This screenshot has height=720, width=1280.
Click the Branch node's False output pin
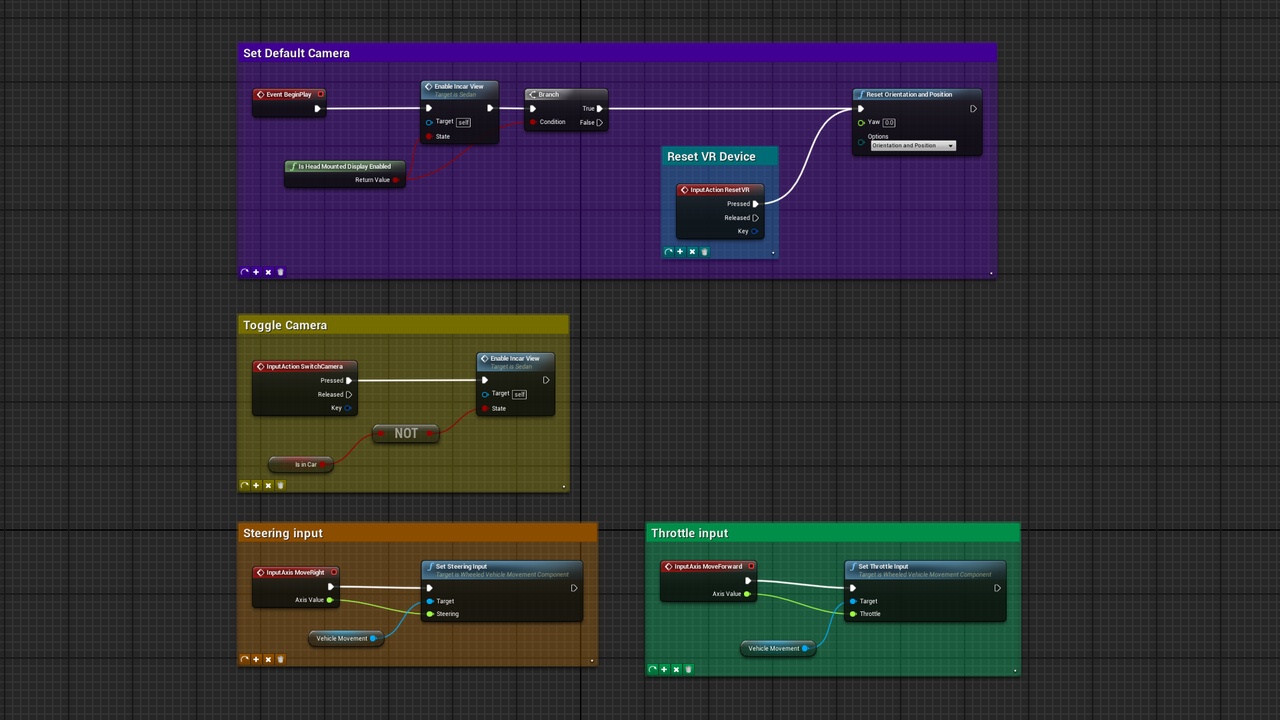599,123
